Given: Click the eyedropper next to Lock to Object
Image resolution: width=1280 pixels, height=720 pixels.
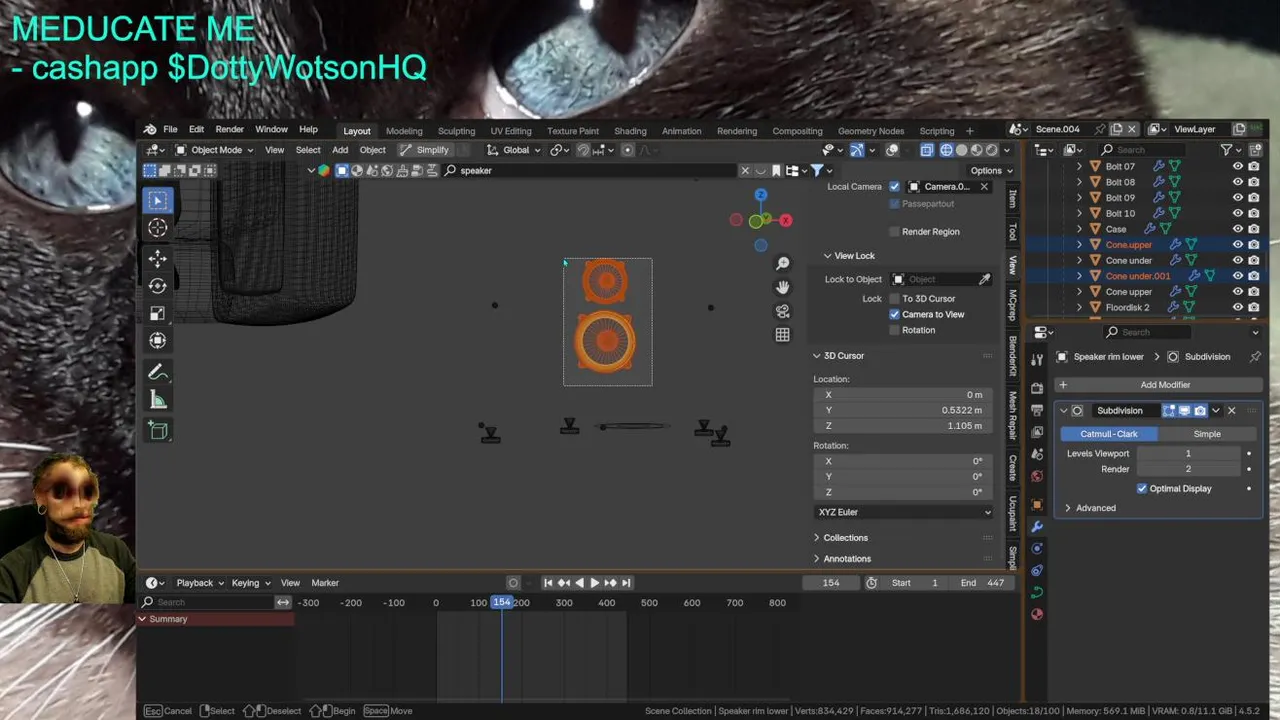Looking at the screenshot, I should (x=985, y=279).
